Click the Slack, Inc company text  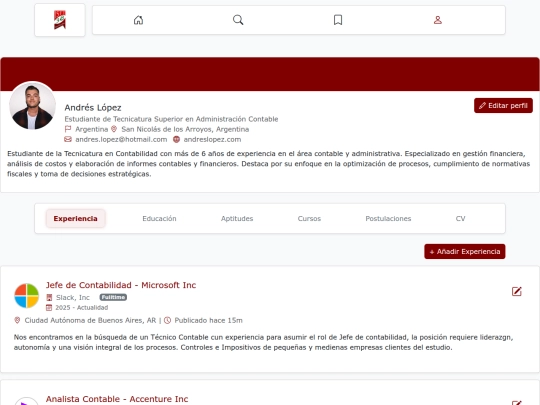[x=73, y=297]
